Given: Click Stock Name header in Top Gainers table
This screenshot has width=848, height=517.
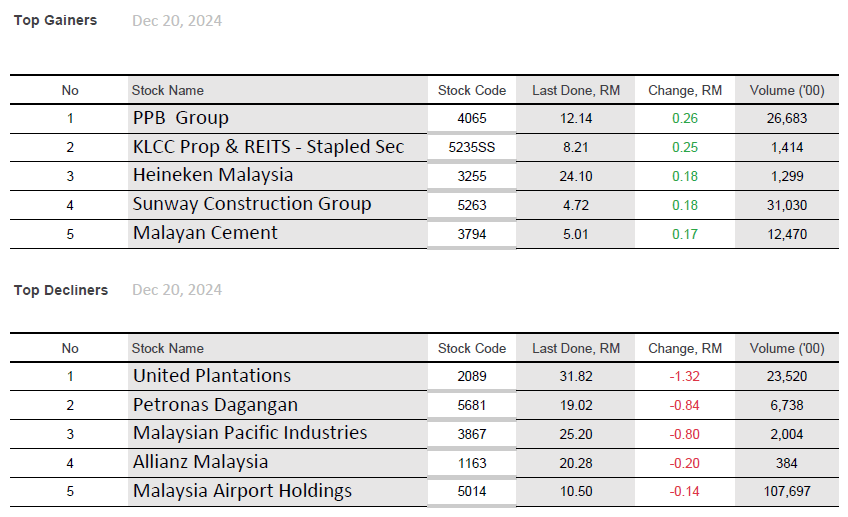Looking at the screenshot, I should 168,90.
